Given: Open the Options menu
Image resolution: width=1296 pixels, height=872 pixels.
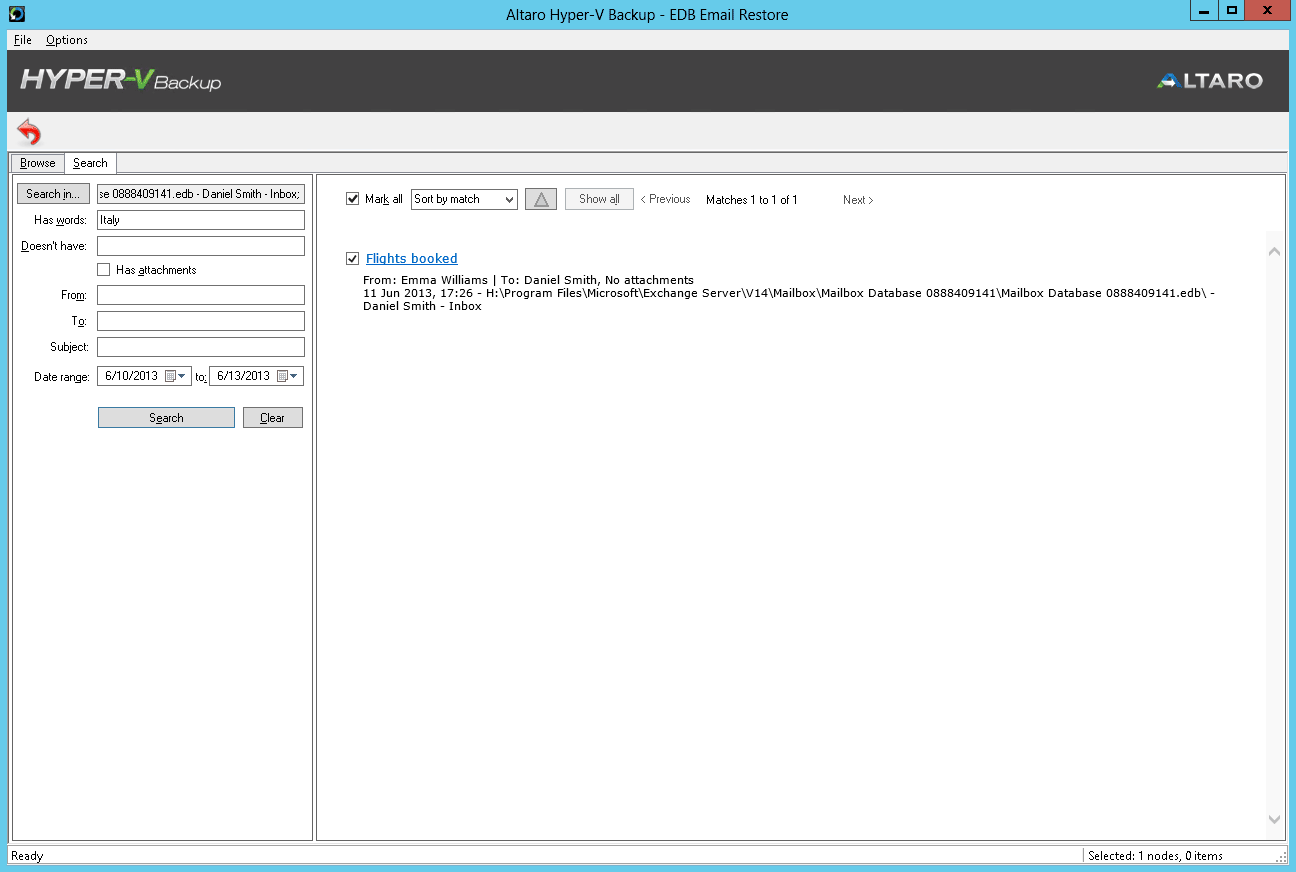Looking at the screenshot, I should (67, 40).
